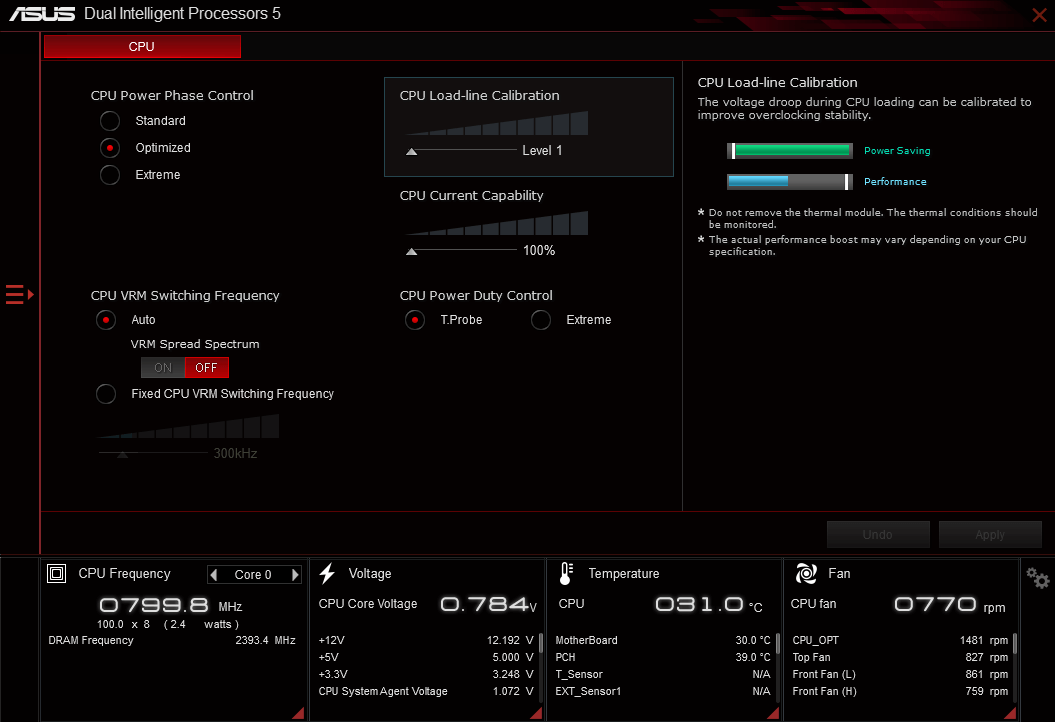
Task: Click the CPU Frequency chip icon
Action: pos(57,573)
